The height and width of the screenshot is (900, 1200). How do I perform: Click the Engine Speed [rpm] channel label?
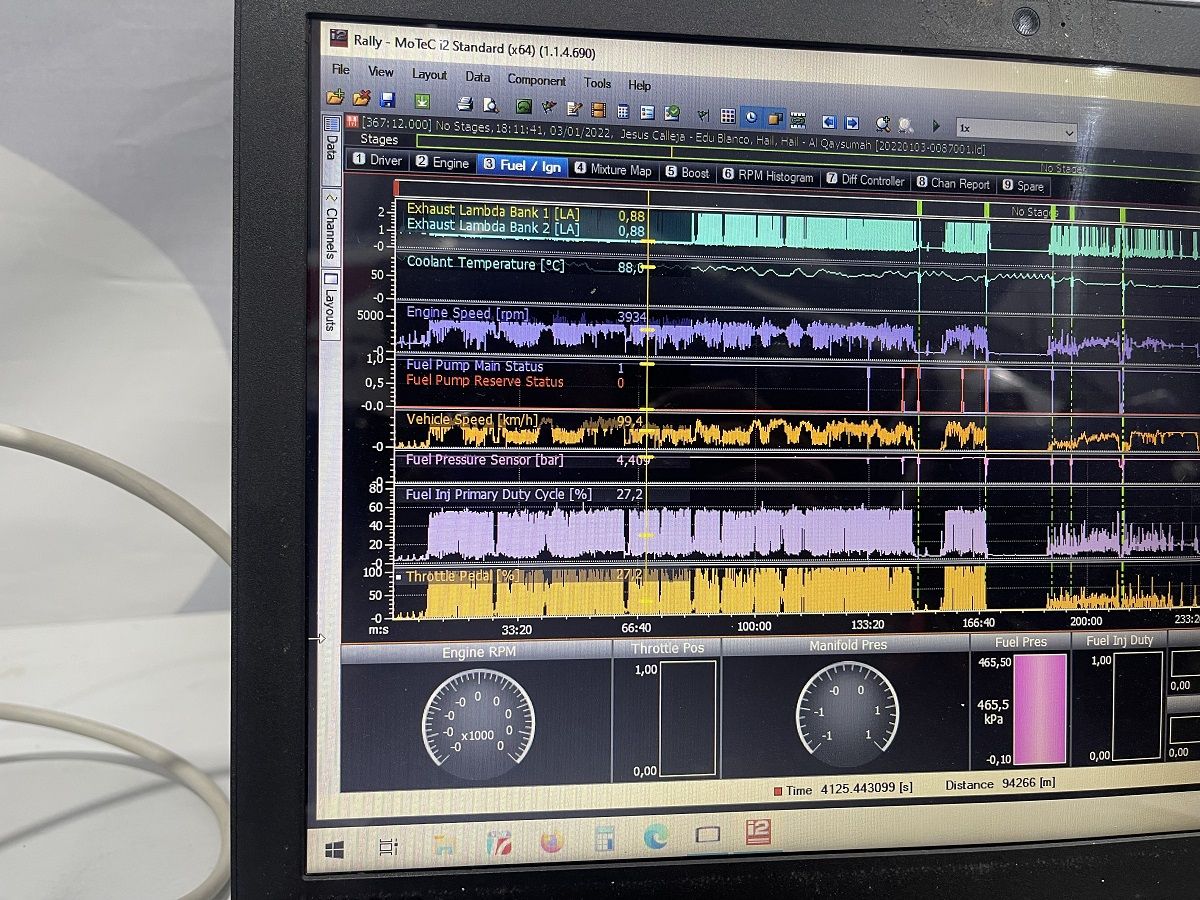point(467,314)
